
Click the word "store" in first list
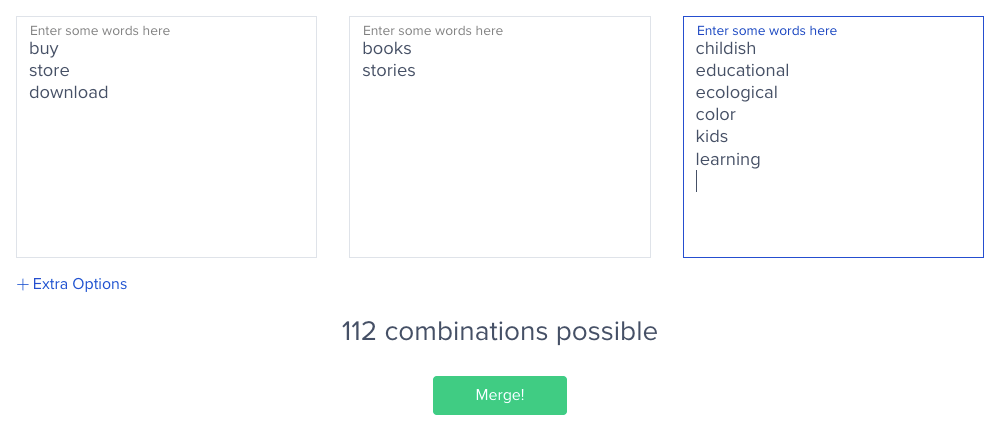pos(49,71)
